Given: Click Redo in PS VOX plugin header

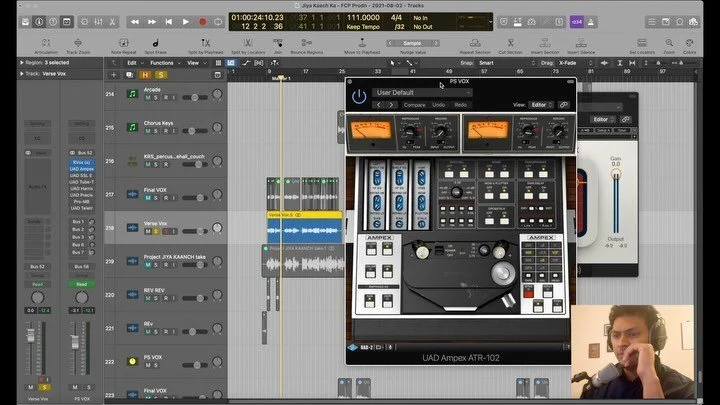Looking at the screenshot, I should (x=461, y=105).
